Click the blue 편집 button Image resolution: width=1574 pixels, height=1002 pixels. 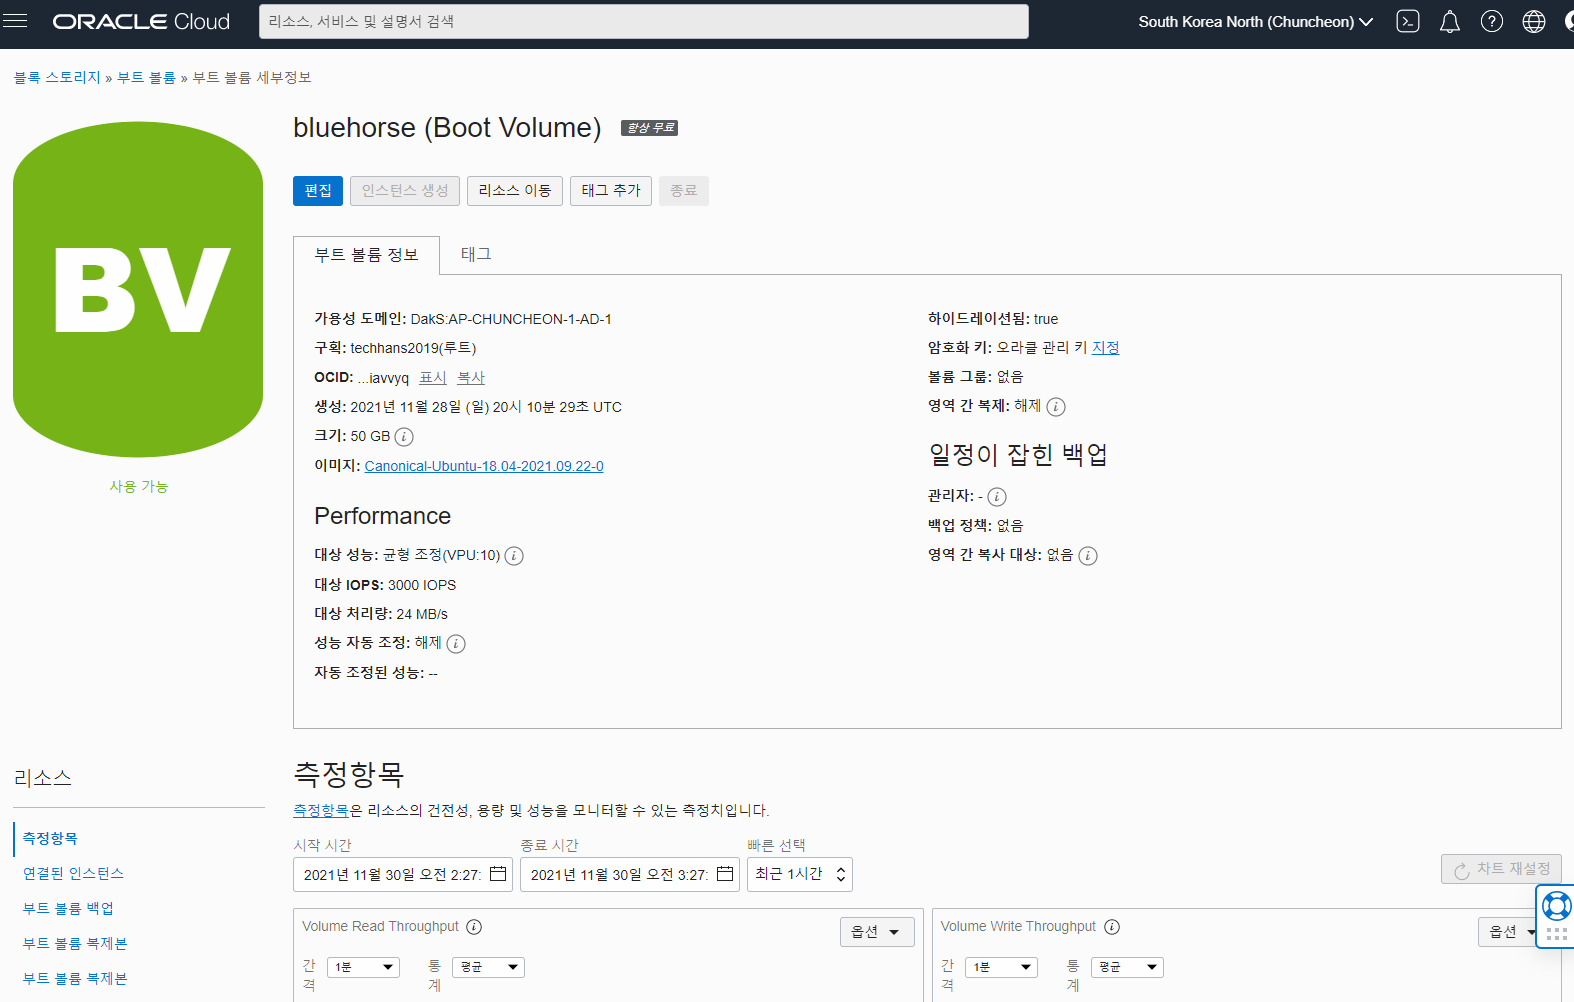pos(318,191)
